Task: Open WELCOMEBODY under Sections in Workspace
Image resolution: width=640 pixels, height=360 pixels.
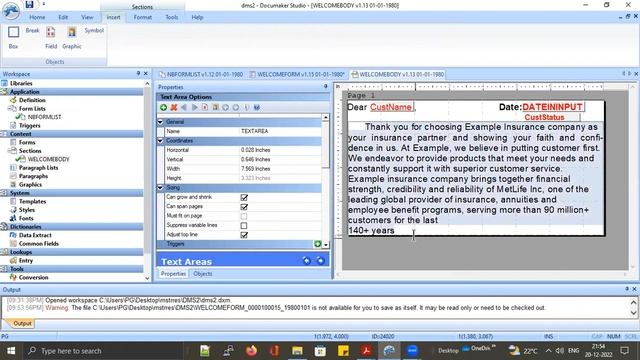Action: [49, 159]
